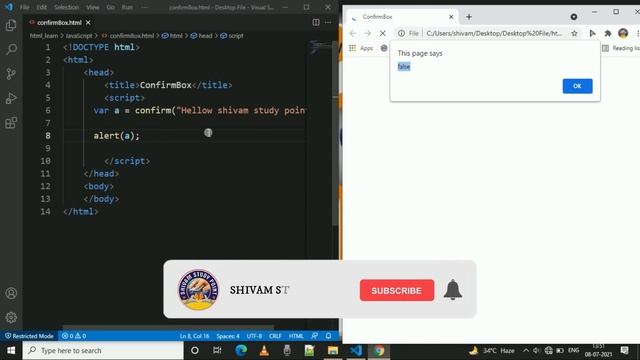Open problems errors and warnings indicator

[x=74, y=336]
